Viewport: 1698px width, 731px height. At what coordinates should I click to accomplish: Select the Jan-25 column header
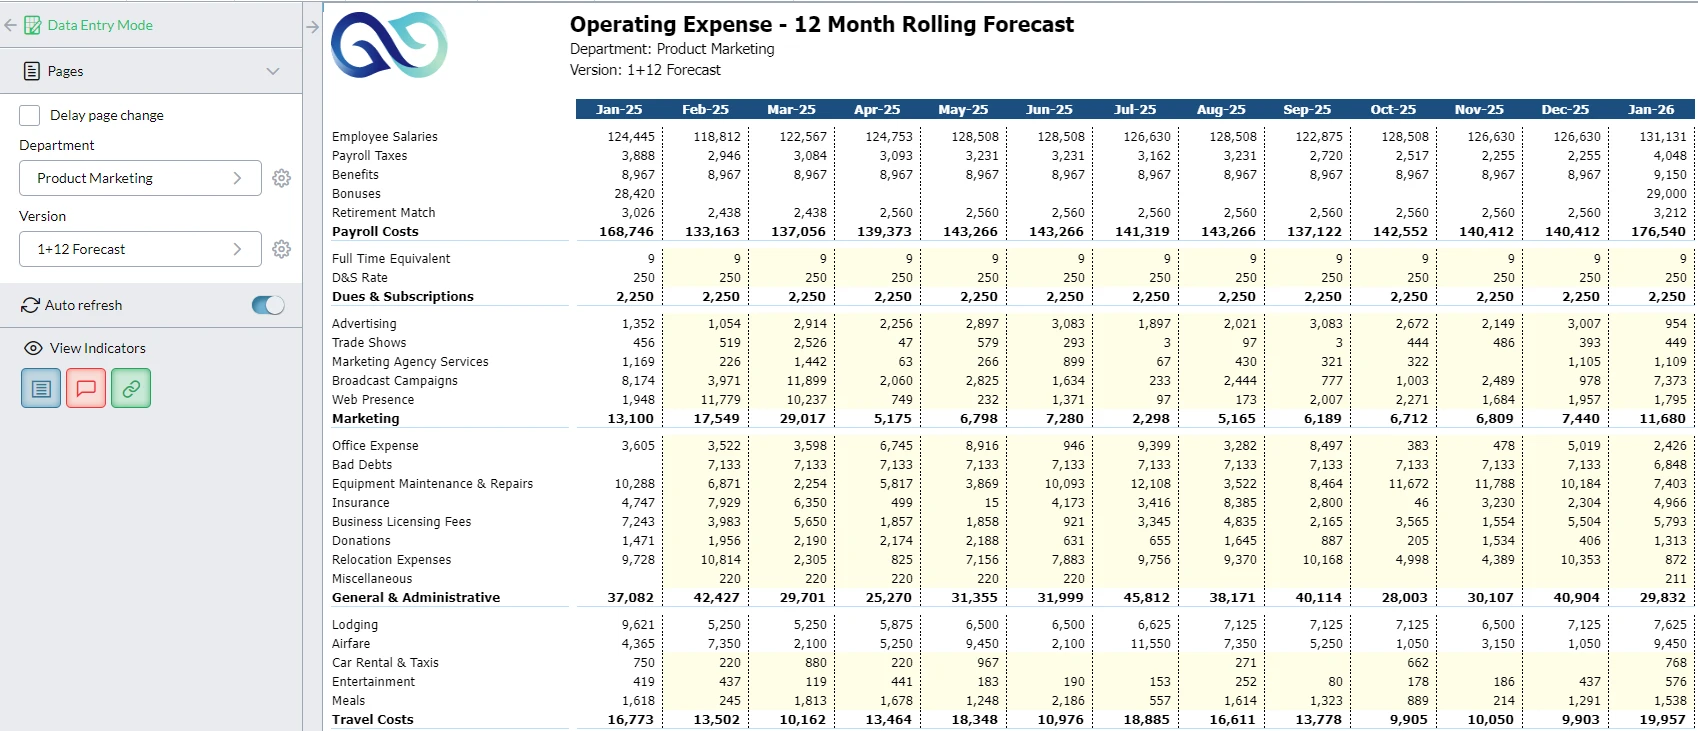point(619,109)
